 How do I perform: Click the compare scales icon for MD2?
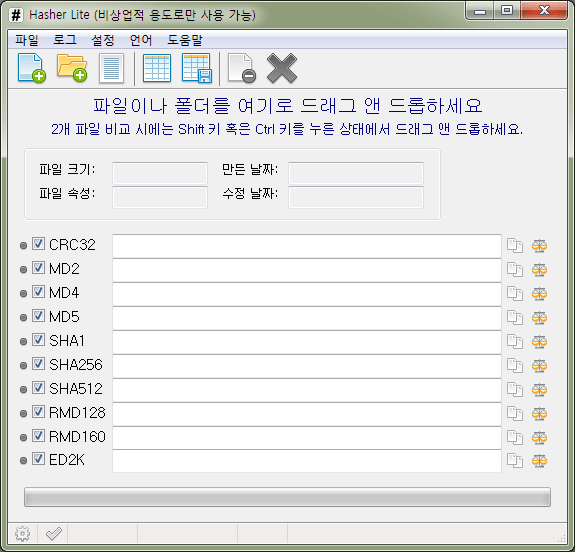[539, 270]
